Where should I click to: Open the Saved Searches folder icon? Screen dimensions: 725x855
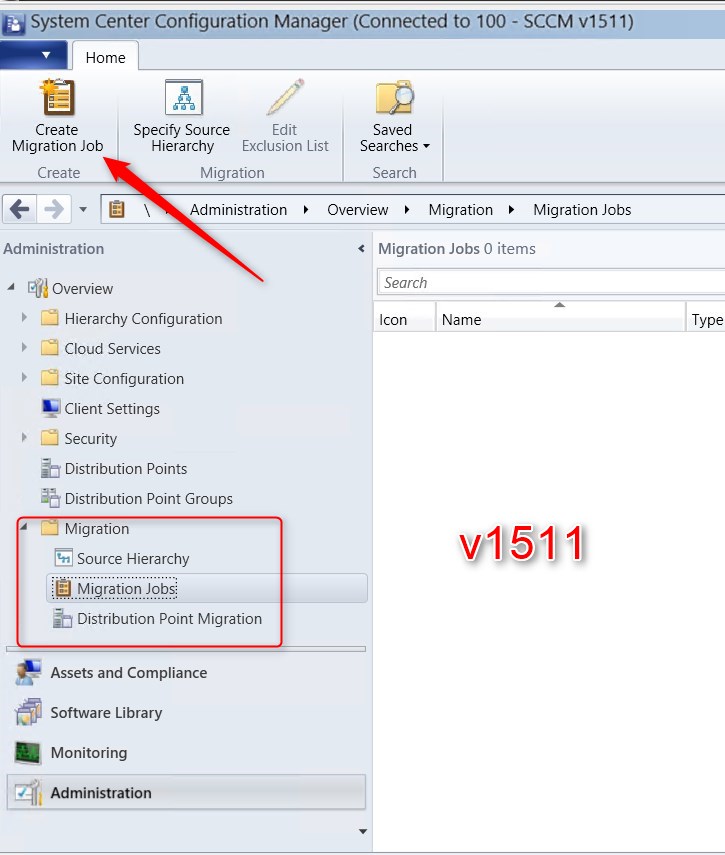(395, 97)
